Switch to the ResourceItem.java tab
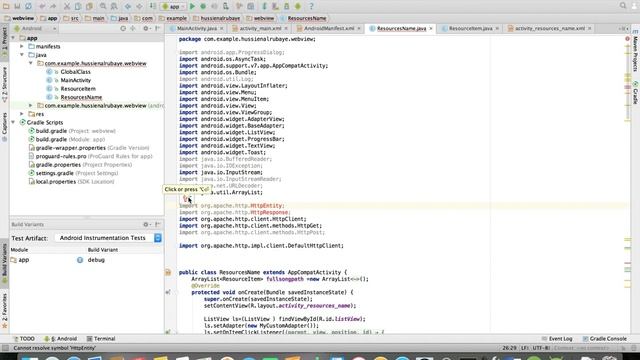Screen dimensions: 640x360 click(470, 29)
